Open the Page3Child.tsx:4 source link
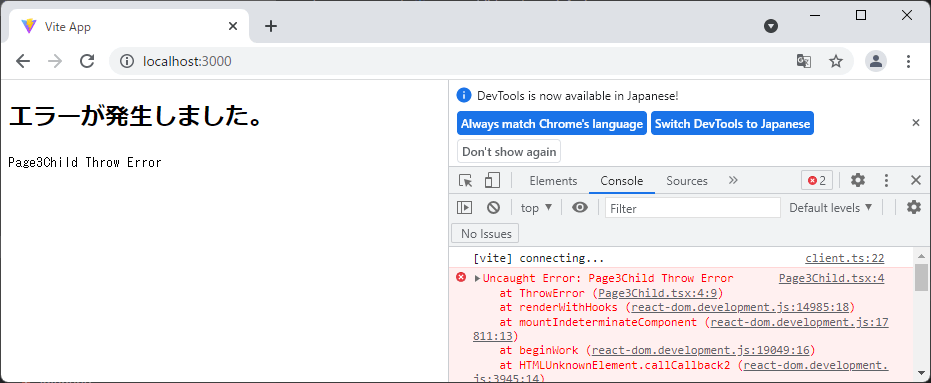The height and width of the screenshot is (383, 931). [x=831, y=278]
